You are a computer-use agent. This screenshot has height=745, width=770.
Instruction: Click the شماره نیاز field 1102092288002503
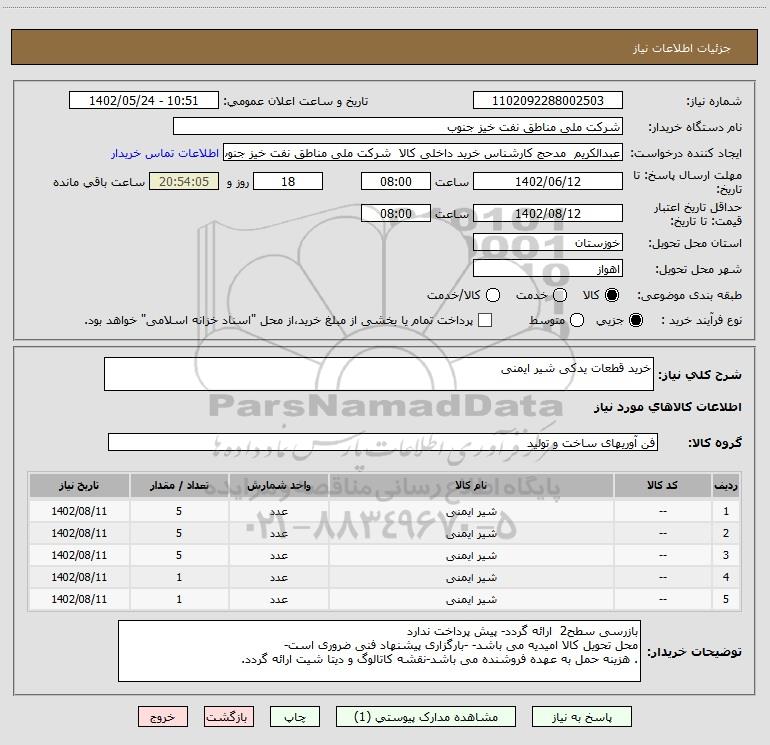(548, 100)
